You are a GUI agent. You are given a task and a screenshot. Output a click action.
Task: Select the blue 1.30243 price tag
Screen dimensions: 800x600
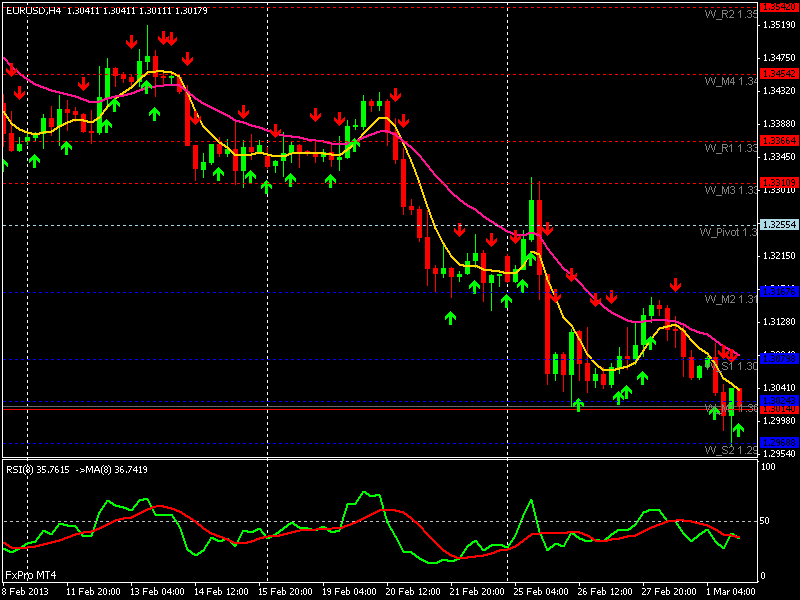click(x=779, y=401)
